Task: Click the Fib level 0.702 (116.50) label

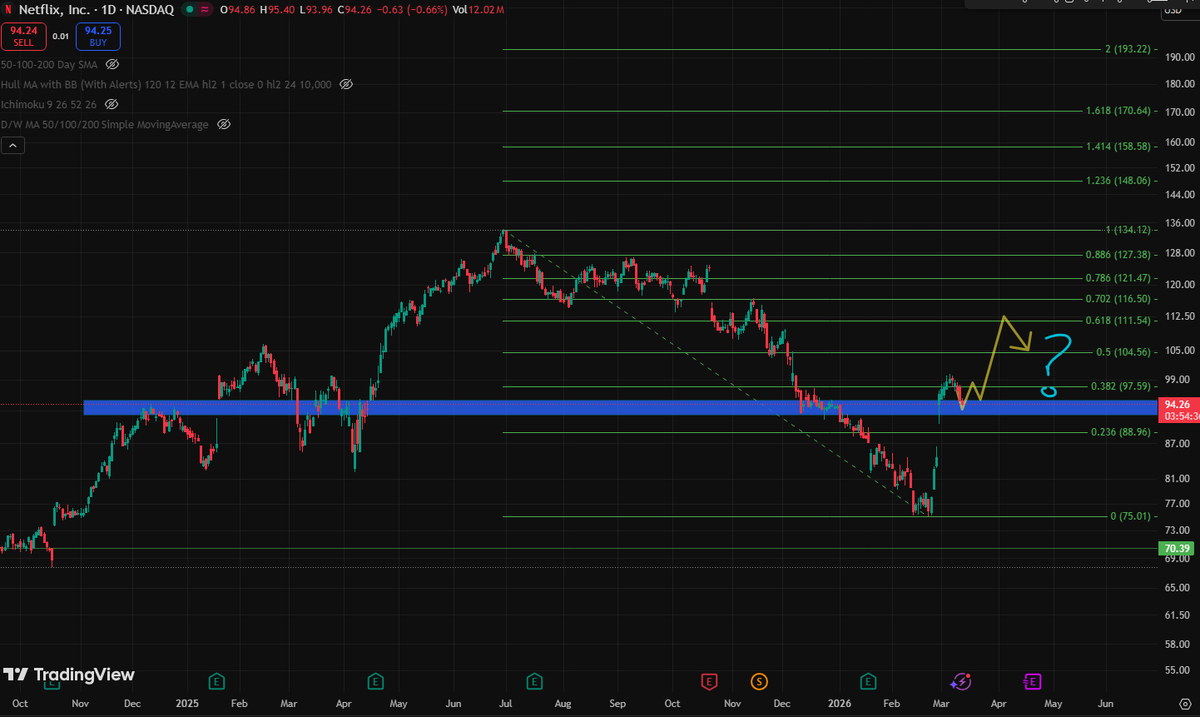Action: [x=1120, y=299]
